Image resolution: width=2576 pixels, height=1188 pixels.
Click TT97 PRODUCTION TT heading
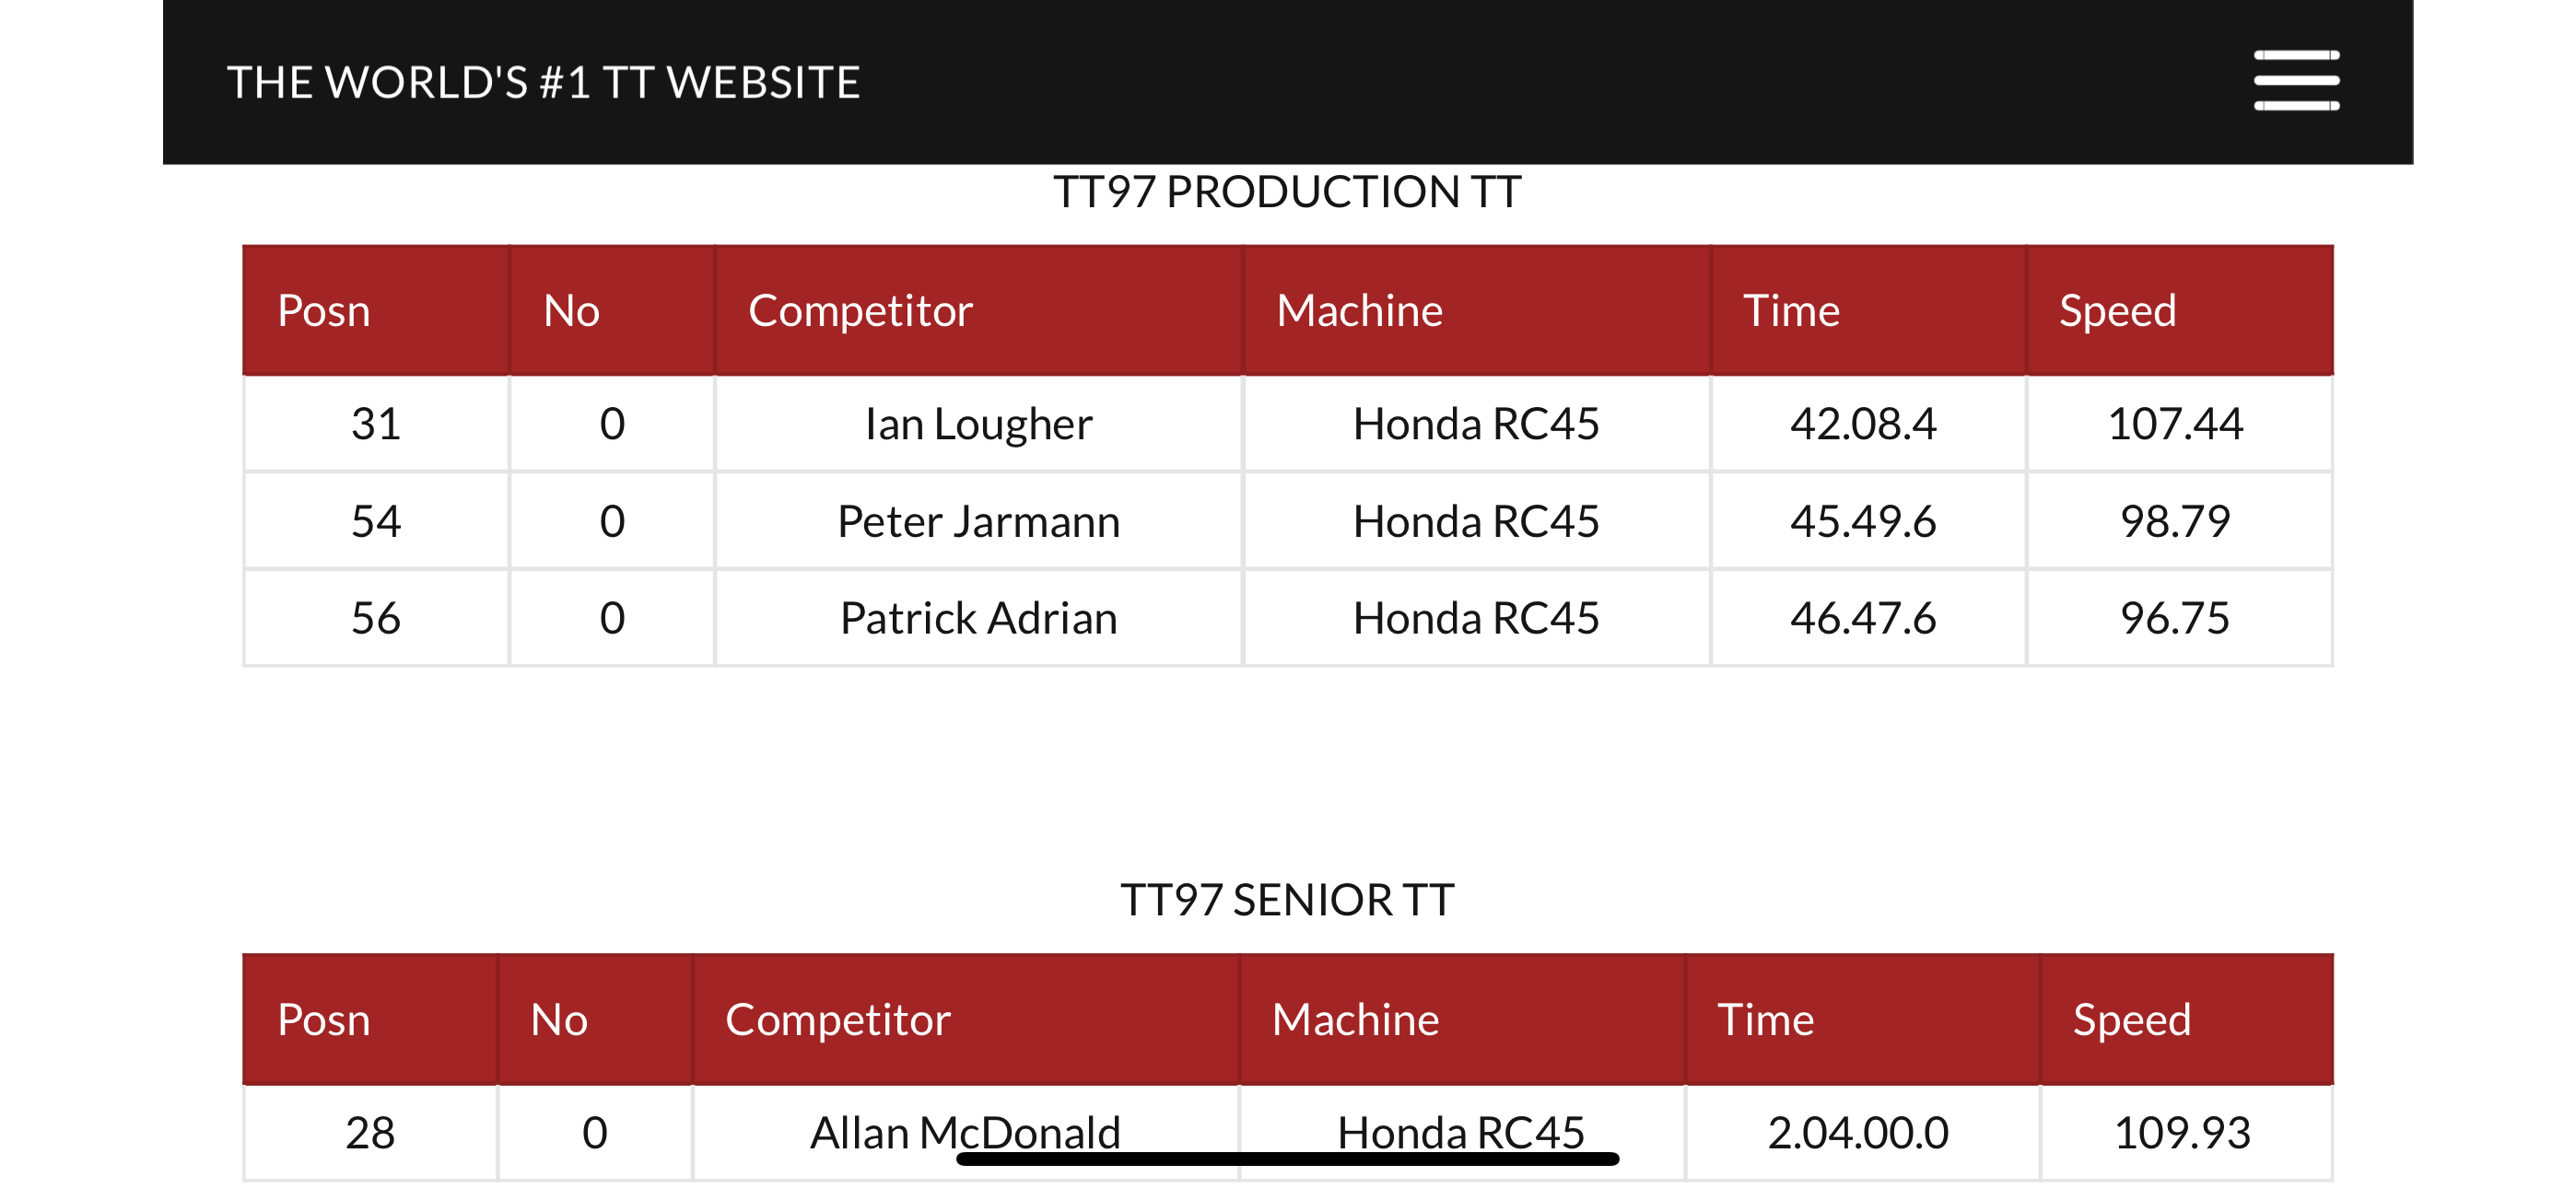click(x=1287, y=192)
